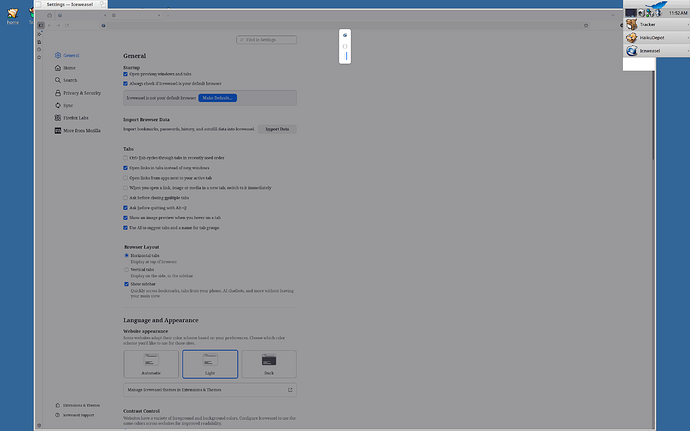Select the Vertical tabs radio option
690x431 pixels.
click(125, 269)
